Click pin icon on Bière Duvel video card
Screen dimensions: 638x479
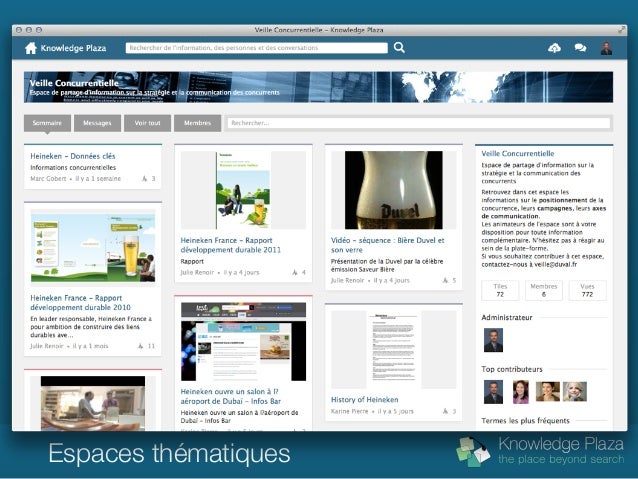click(446, 280)
